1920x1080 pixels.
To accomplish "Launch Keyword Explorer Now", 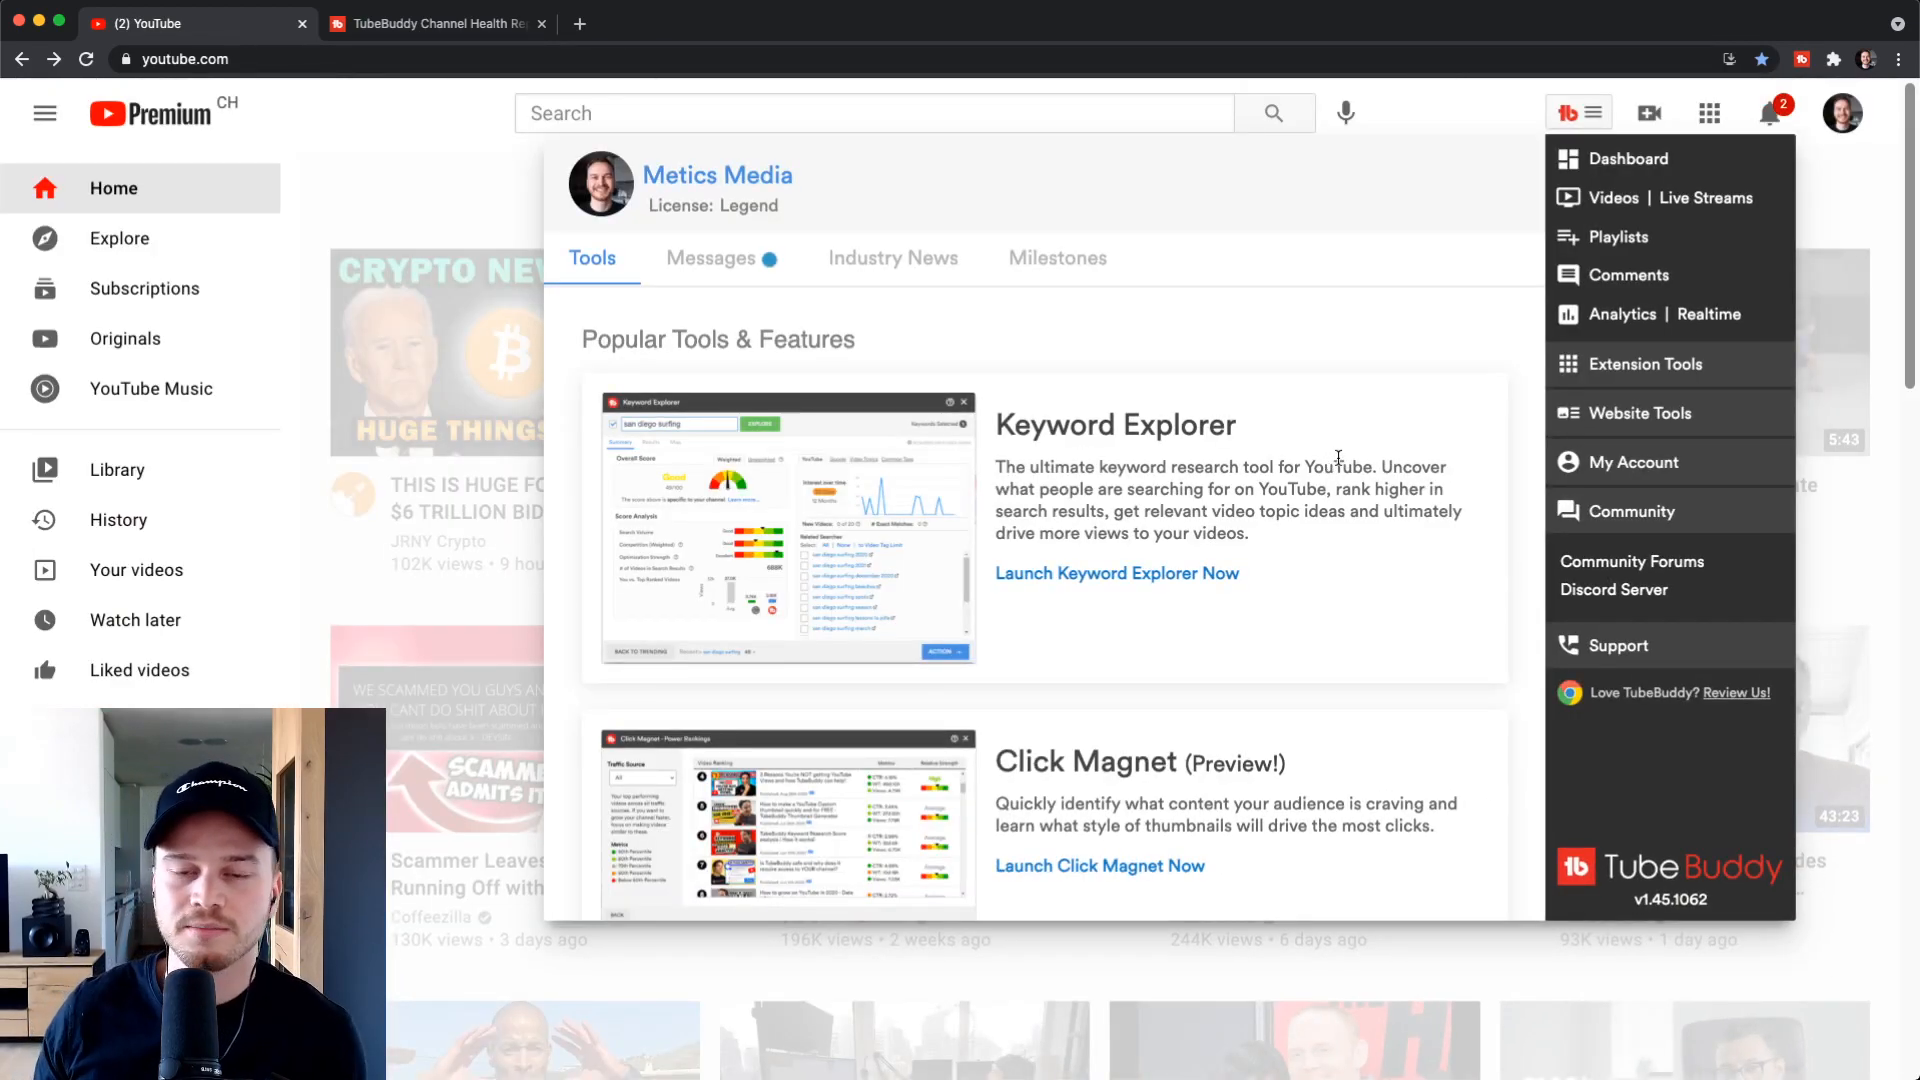I will tap(1117, 572).
